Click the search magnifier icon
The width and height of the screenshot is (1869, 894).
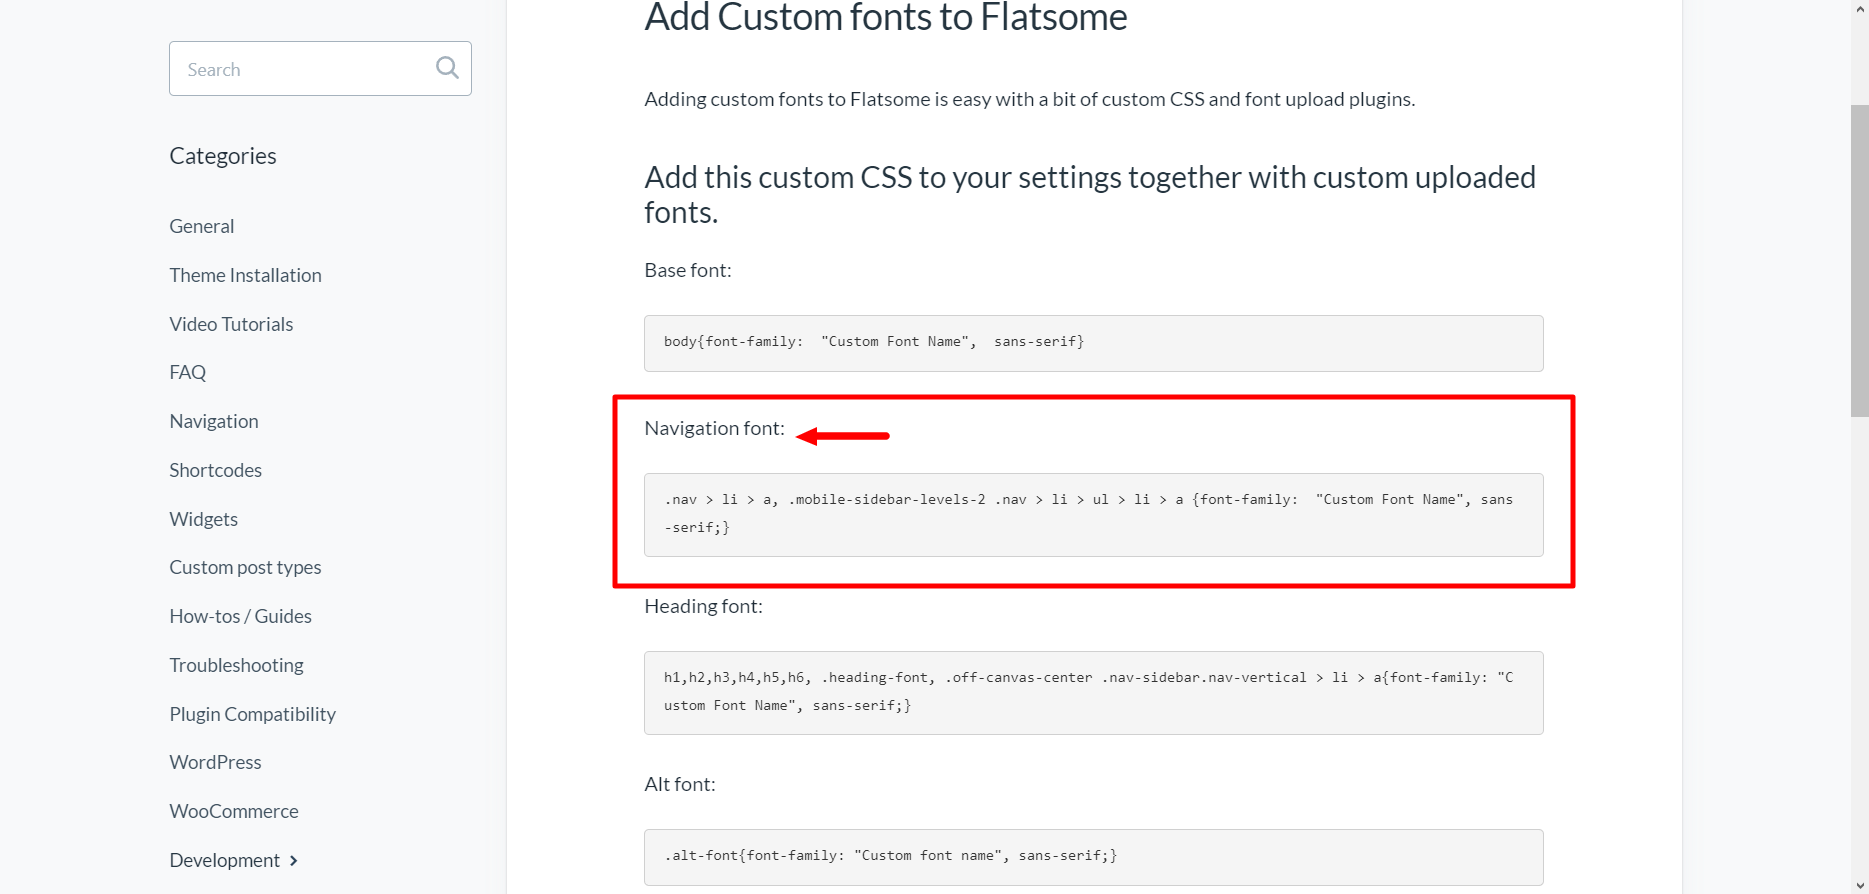click(447, 68)
